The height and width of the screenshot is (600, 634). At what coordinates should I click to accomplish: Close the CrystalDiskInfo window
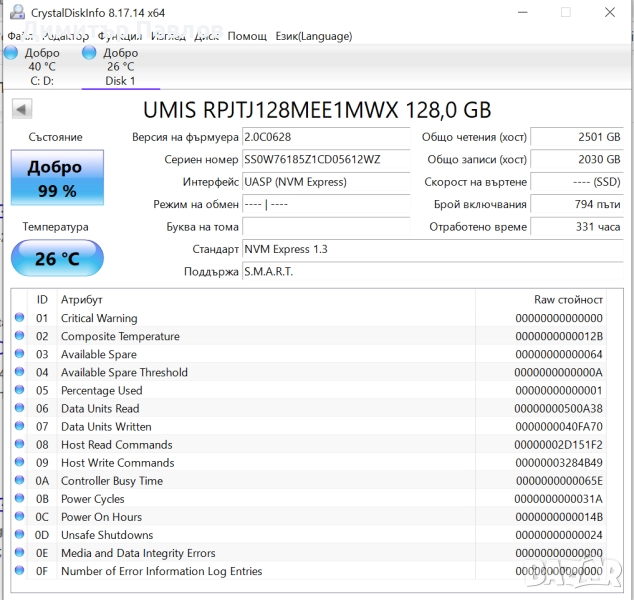(x=610, y=13)
